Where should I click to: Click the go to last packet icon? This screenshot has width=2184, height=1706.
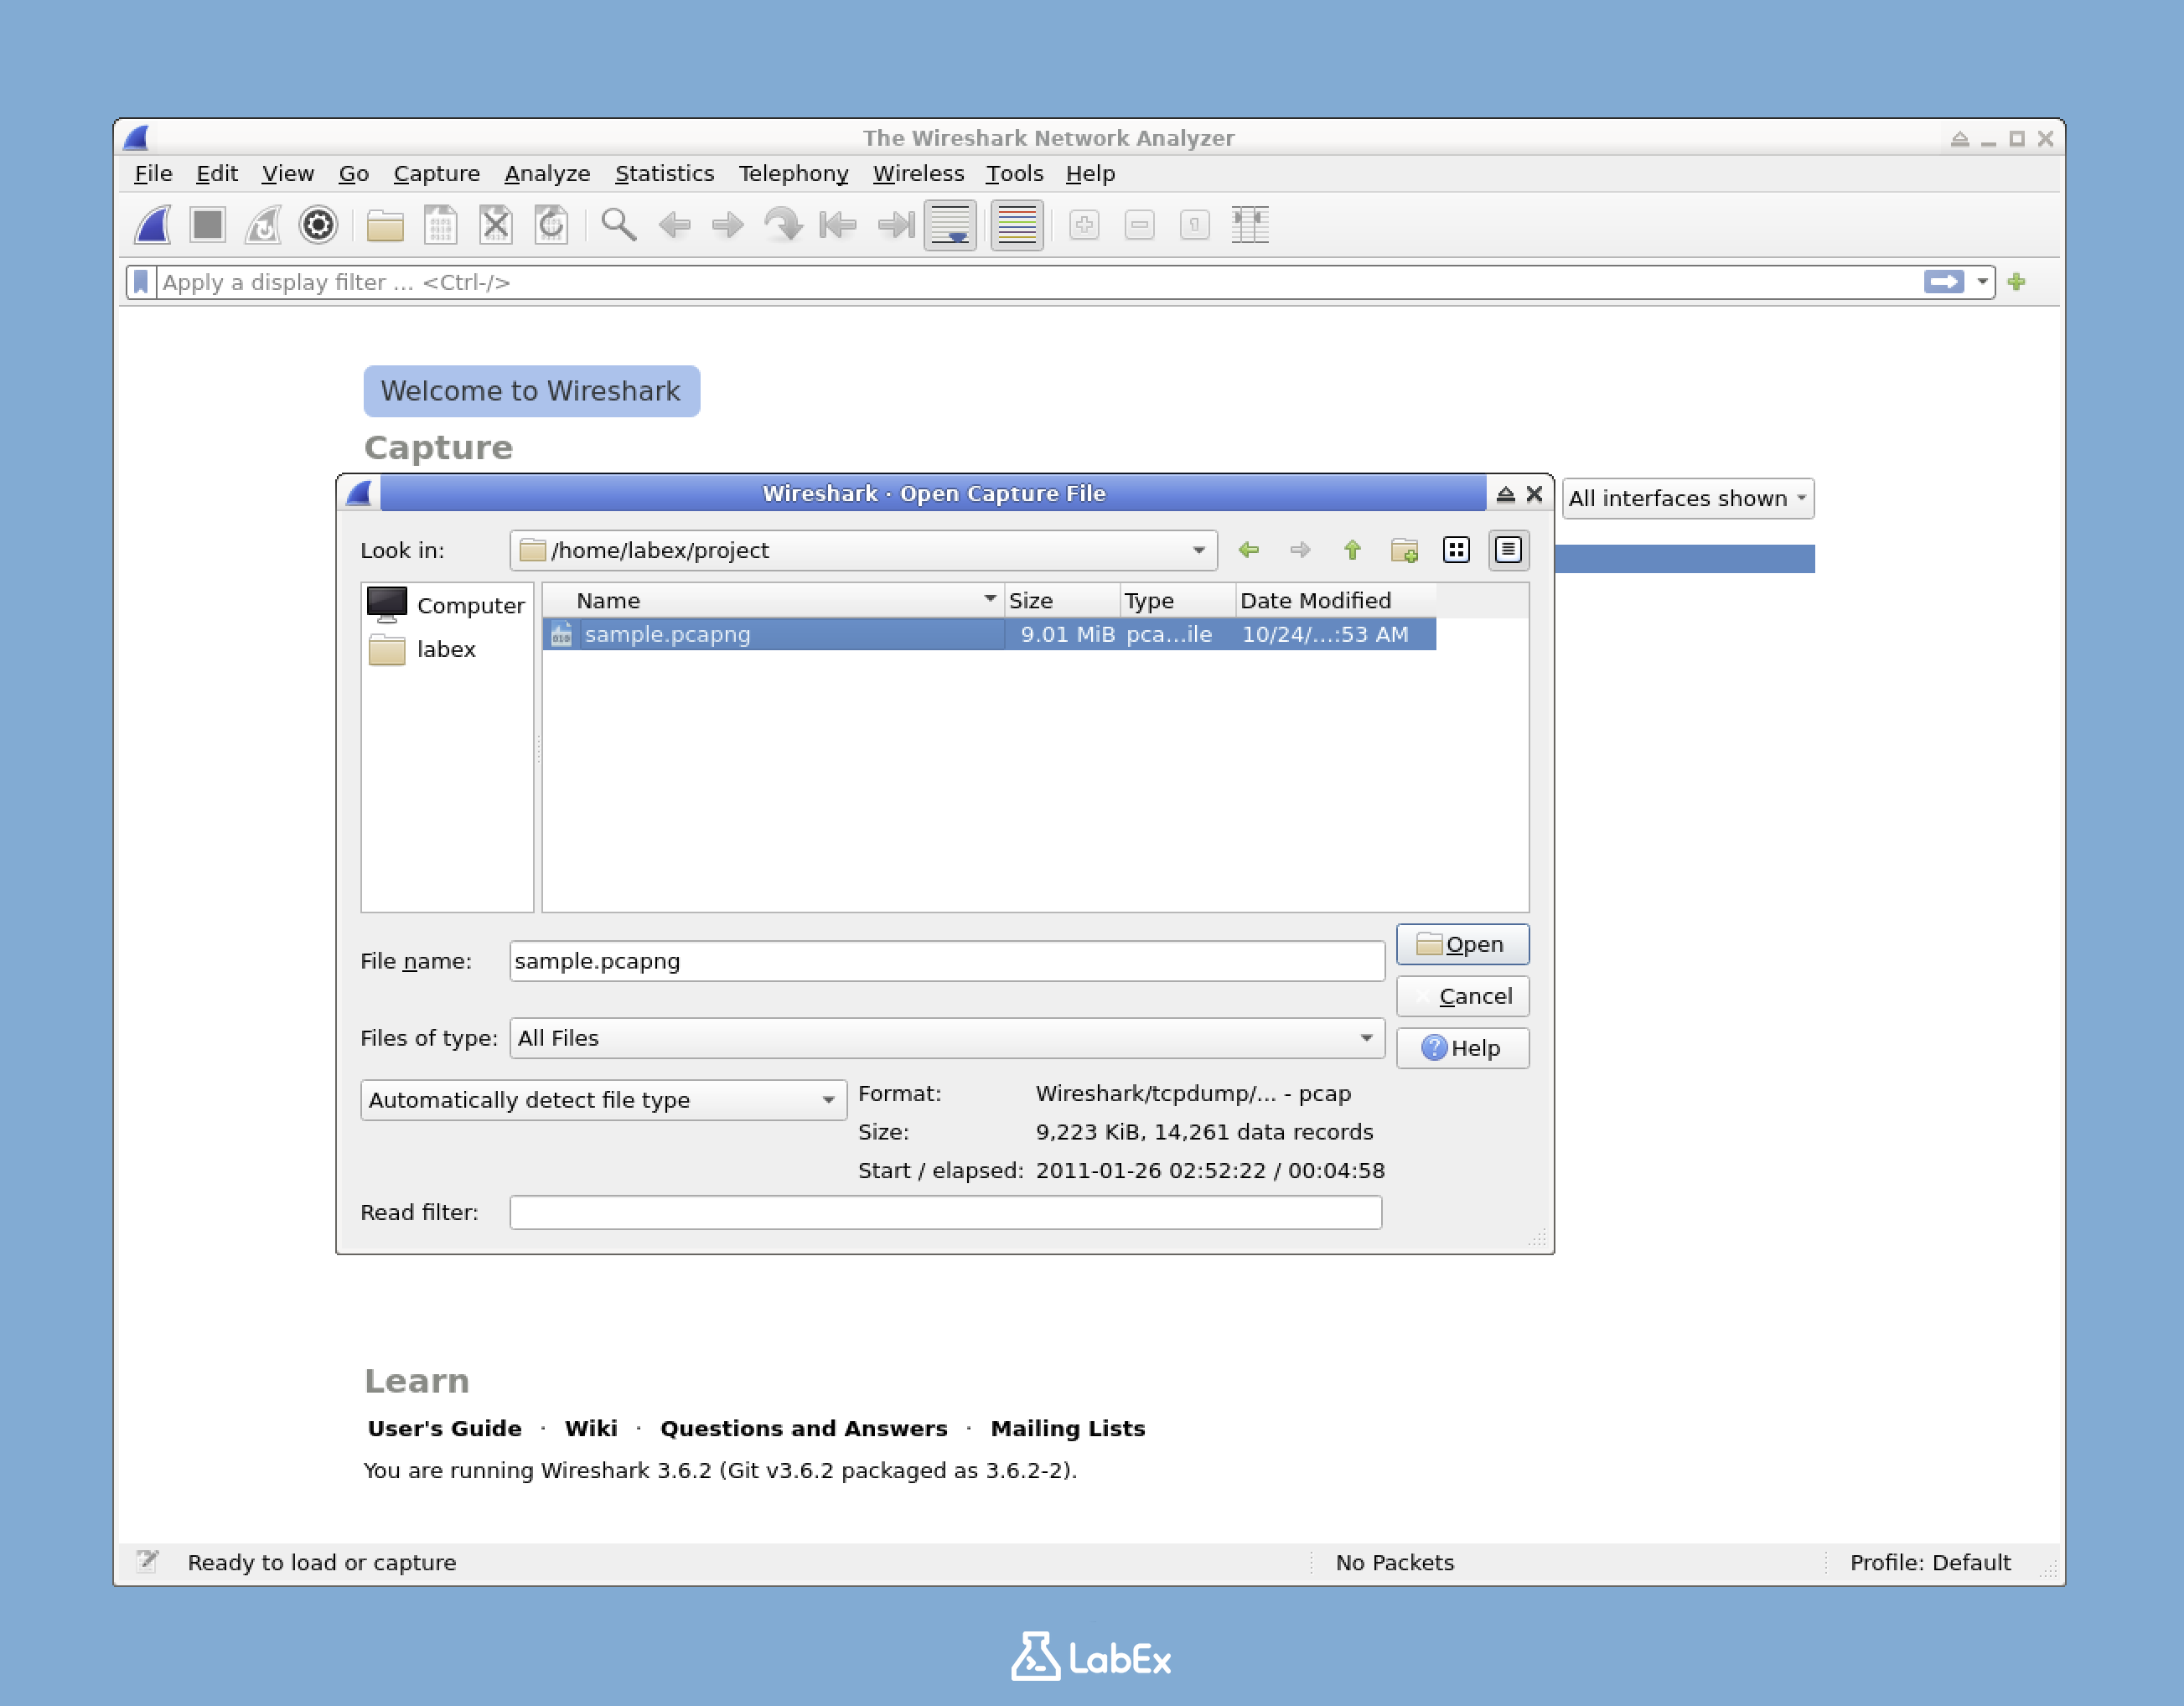click(893, 225)
